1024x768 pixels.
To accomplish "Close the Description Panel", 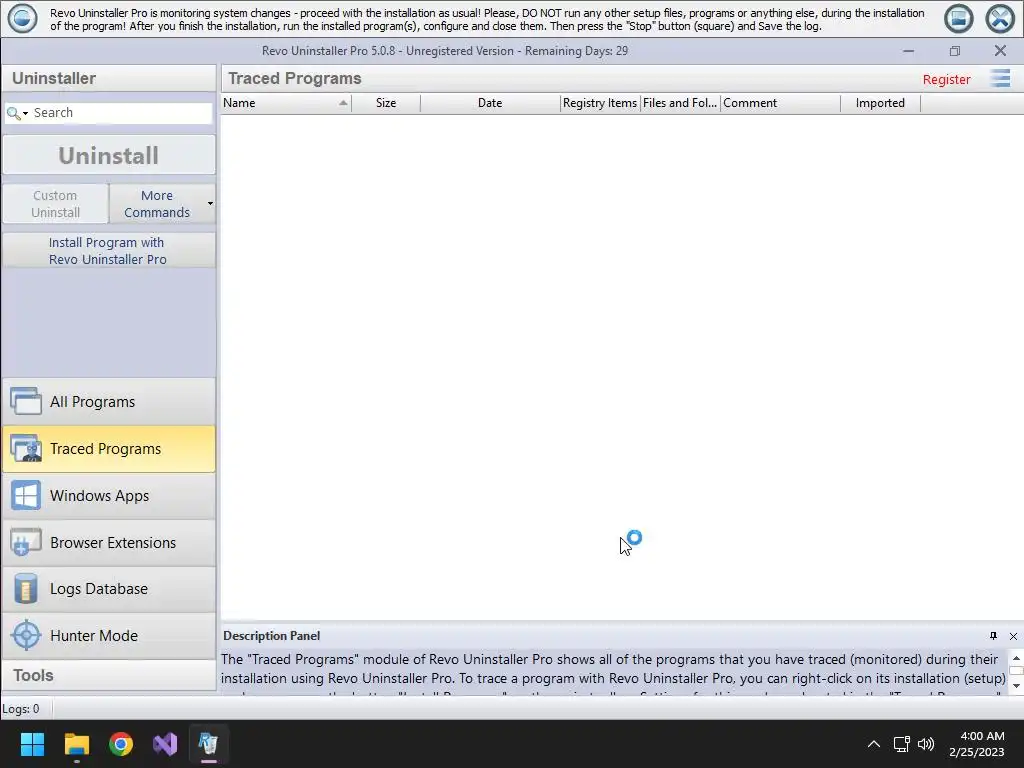I will 1013,636.
